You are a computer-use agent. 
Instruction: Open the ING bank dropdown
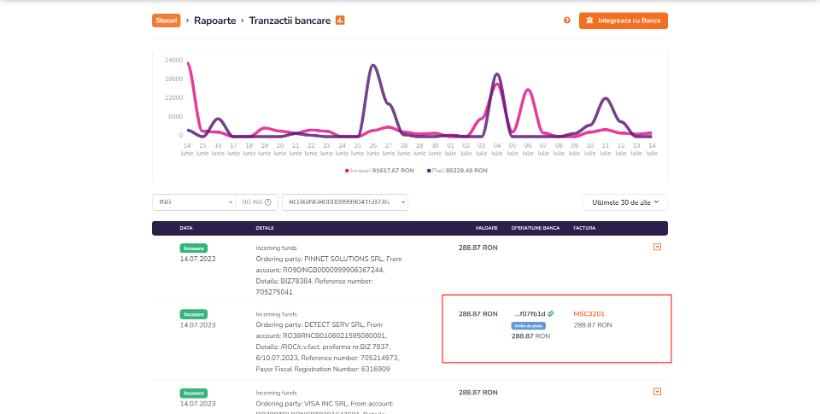click(193, 202)
